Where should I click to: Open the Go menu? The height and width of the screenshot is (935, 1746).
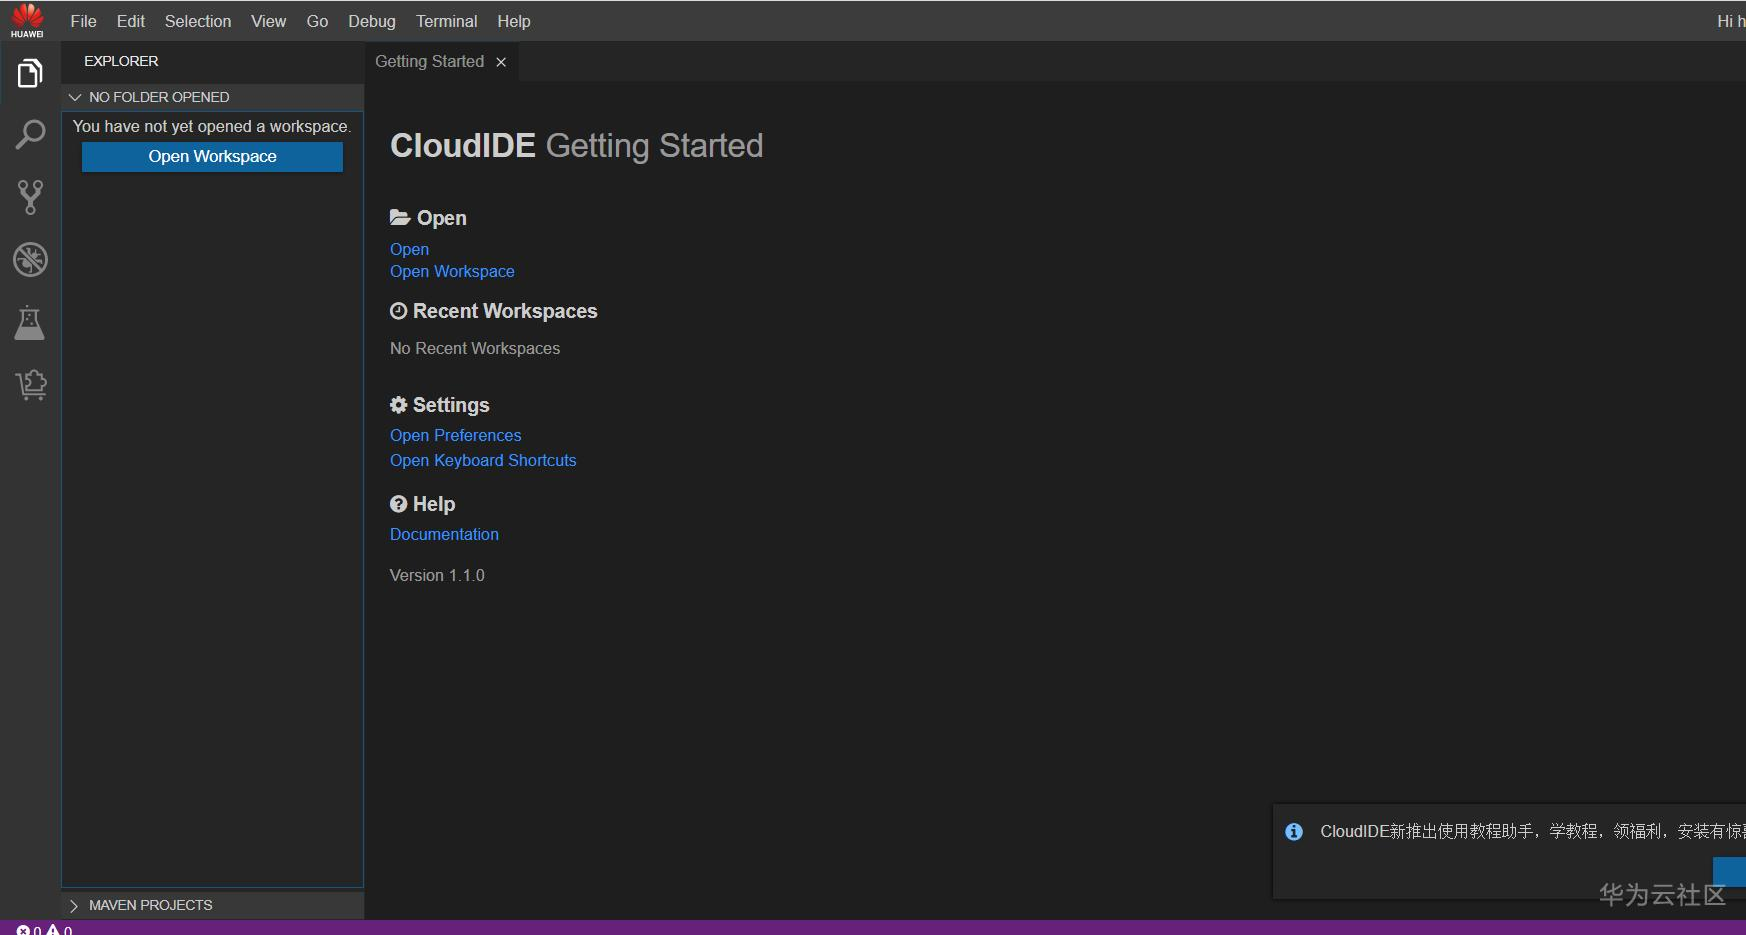(x=317, y=21)
